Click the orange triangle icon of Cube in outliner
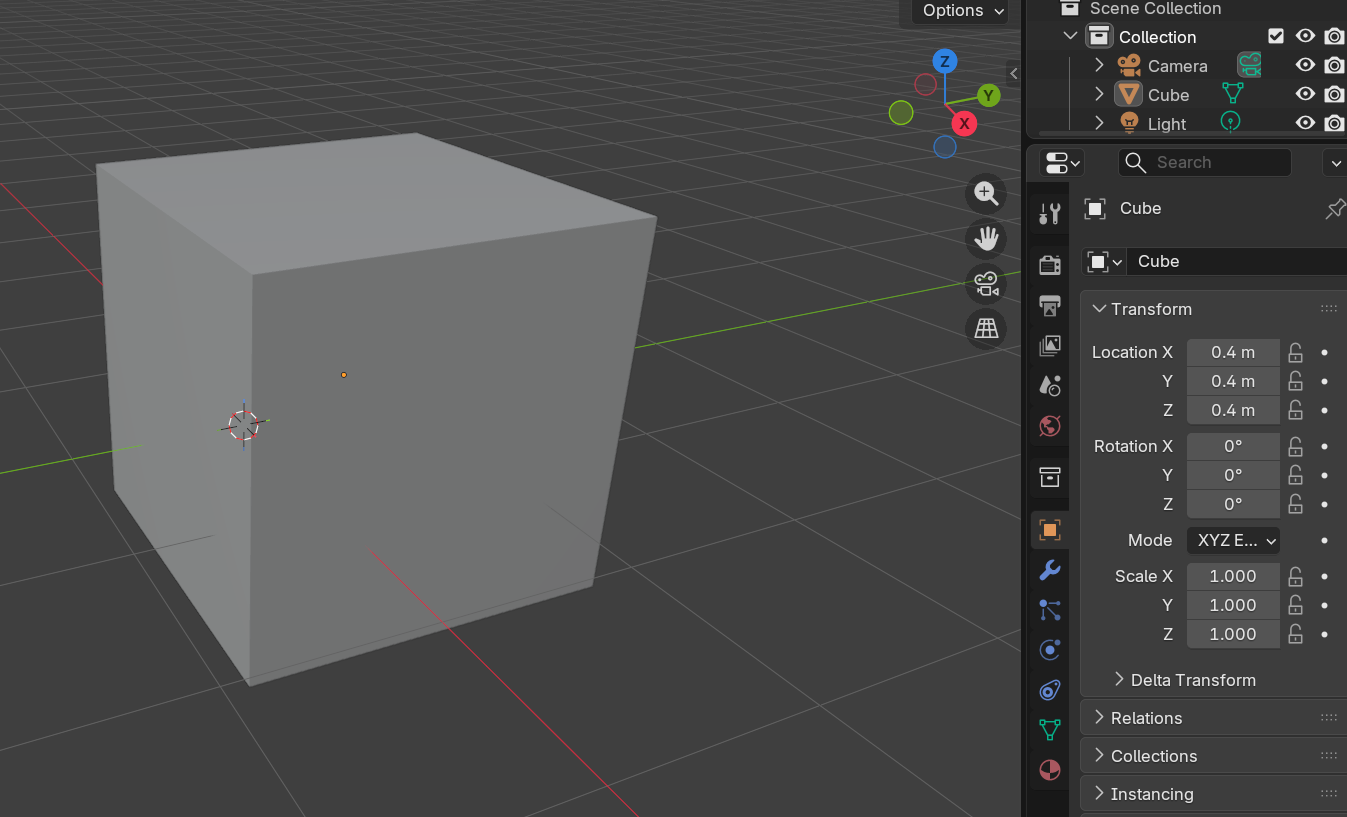 coord(1129,94)
